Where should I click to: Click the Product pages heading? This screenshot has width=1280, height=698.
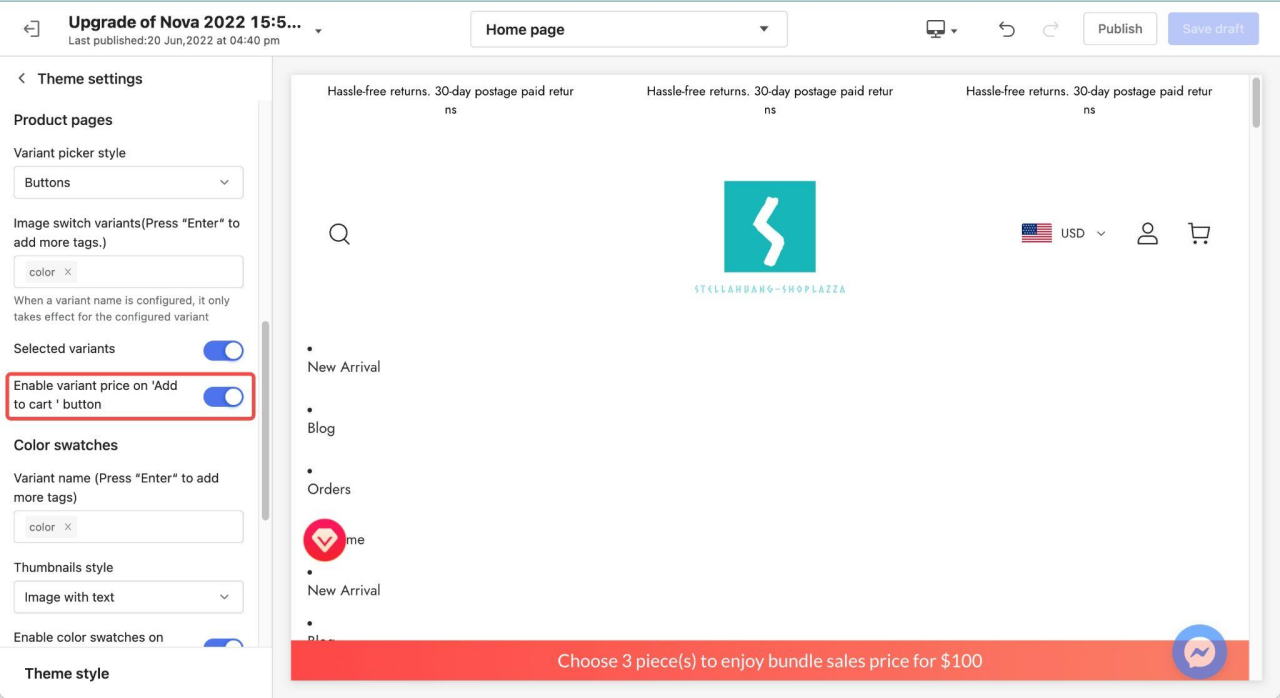click(63, 120)
